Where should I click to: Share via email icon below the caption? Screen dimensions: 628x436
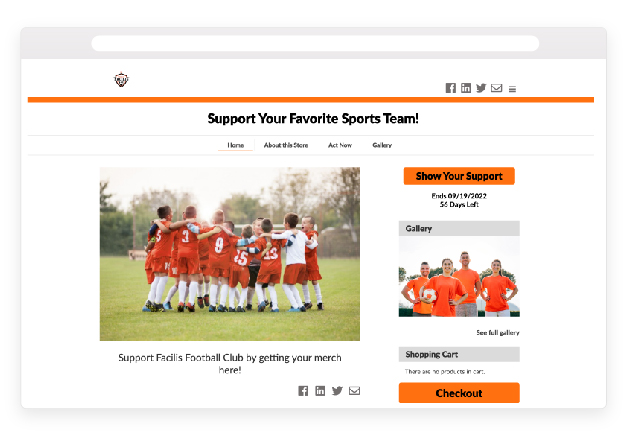coord(354,391)
